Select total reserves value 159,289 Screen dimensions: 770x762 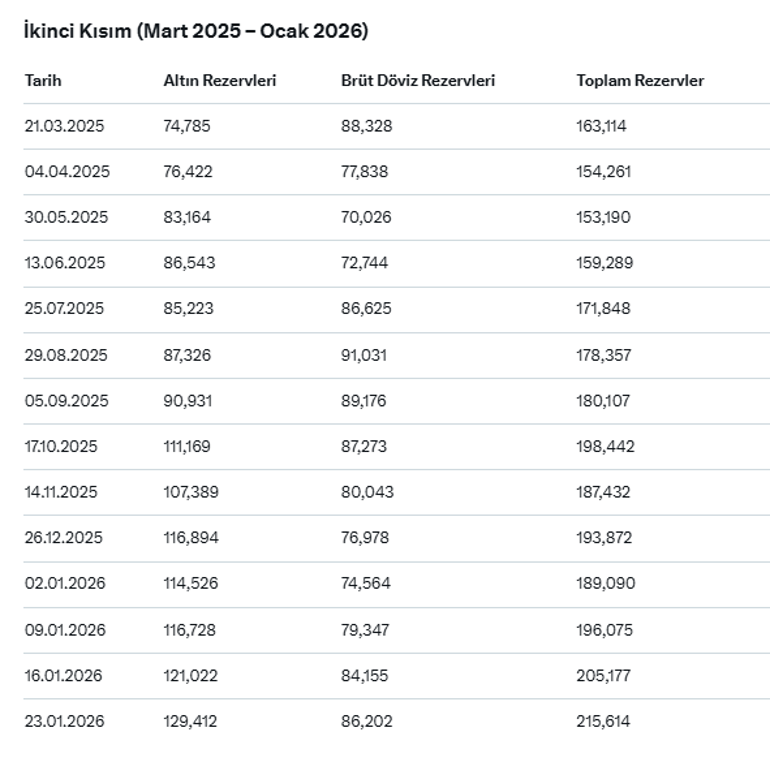point(604,263)
